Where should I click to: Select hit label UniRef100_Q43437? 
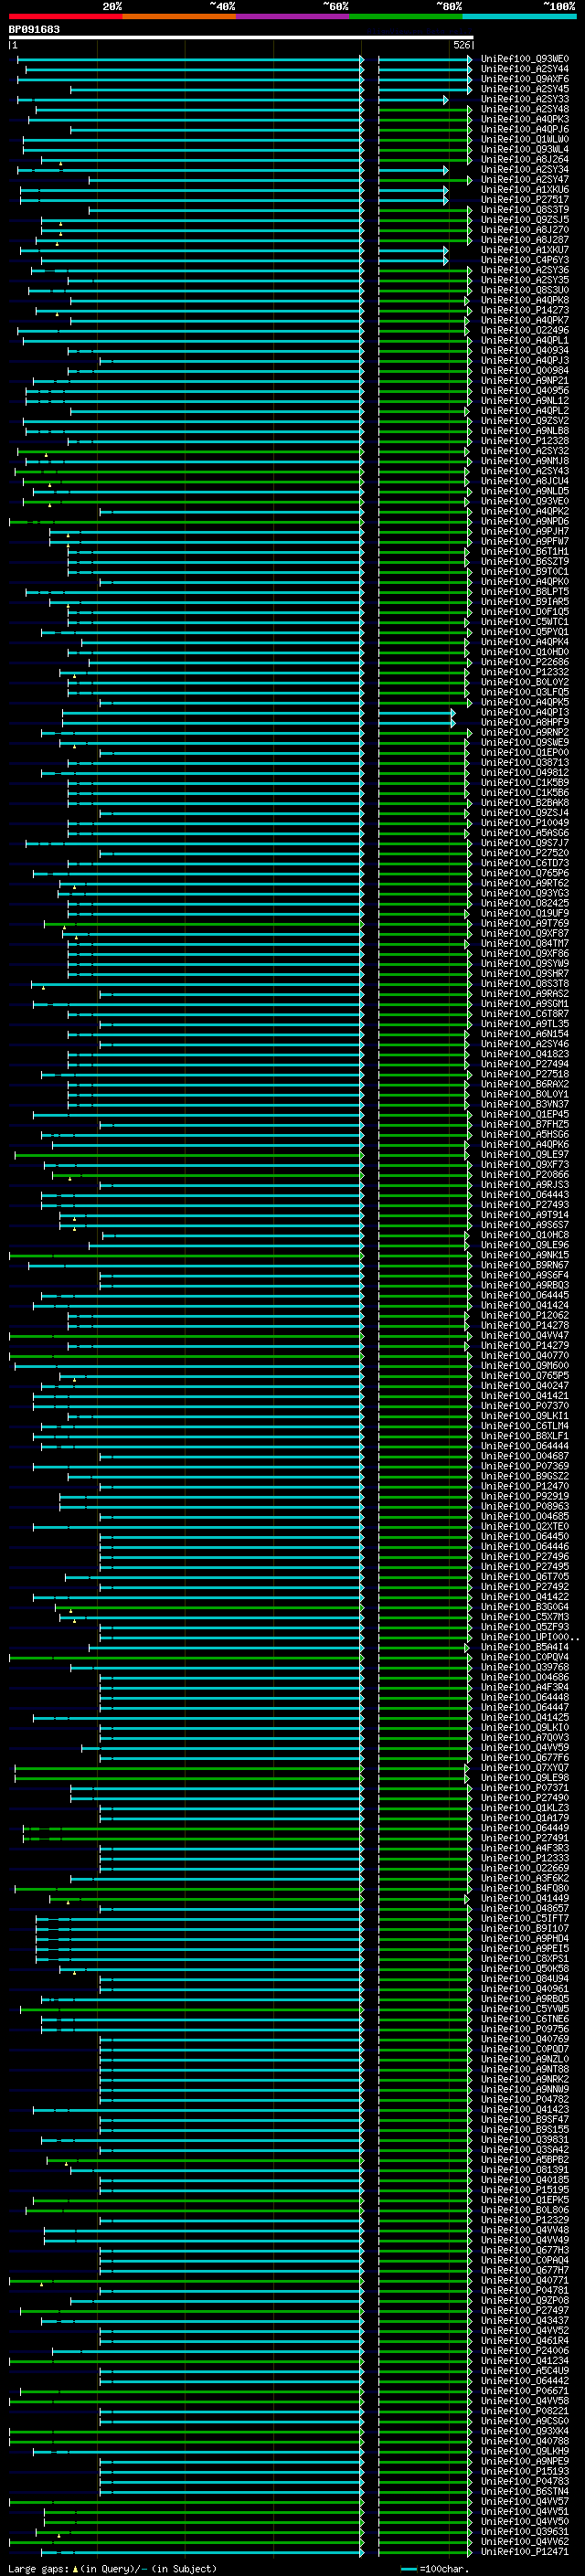(x=525, y=2320)
